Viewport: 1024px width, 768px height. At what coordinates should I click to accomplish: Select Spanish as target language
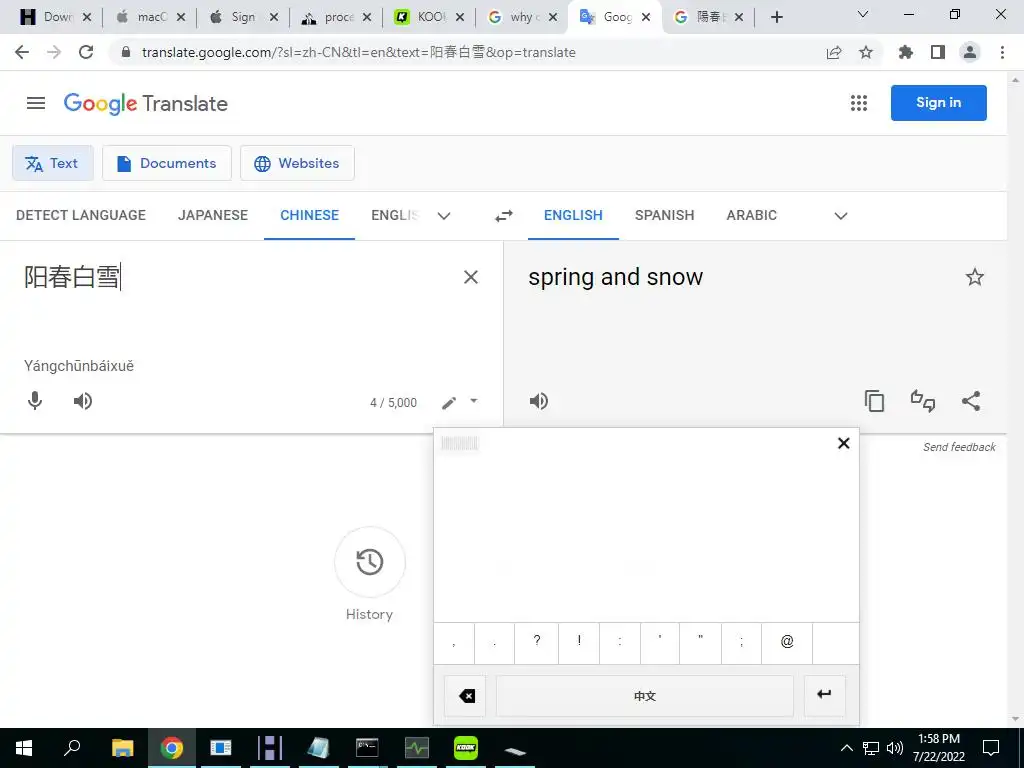coord(664,216)
